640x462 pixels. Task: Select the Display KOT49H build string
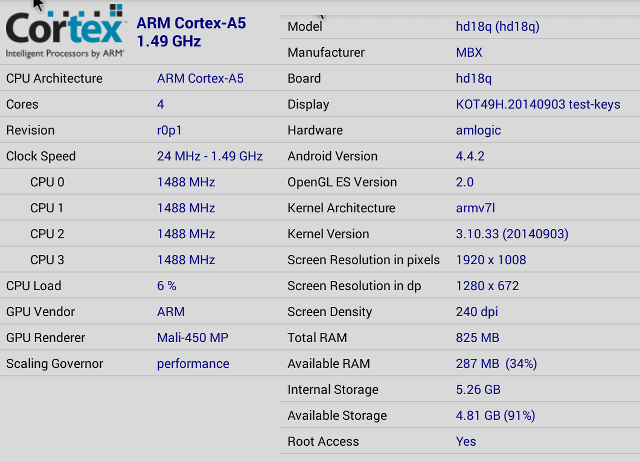538,104
